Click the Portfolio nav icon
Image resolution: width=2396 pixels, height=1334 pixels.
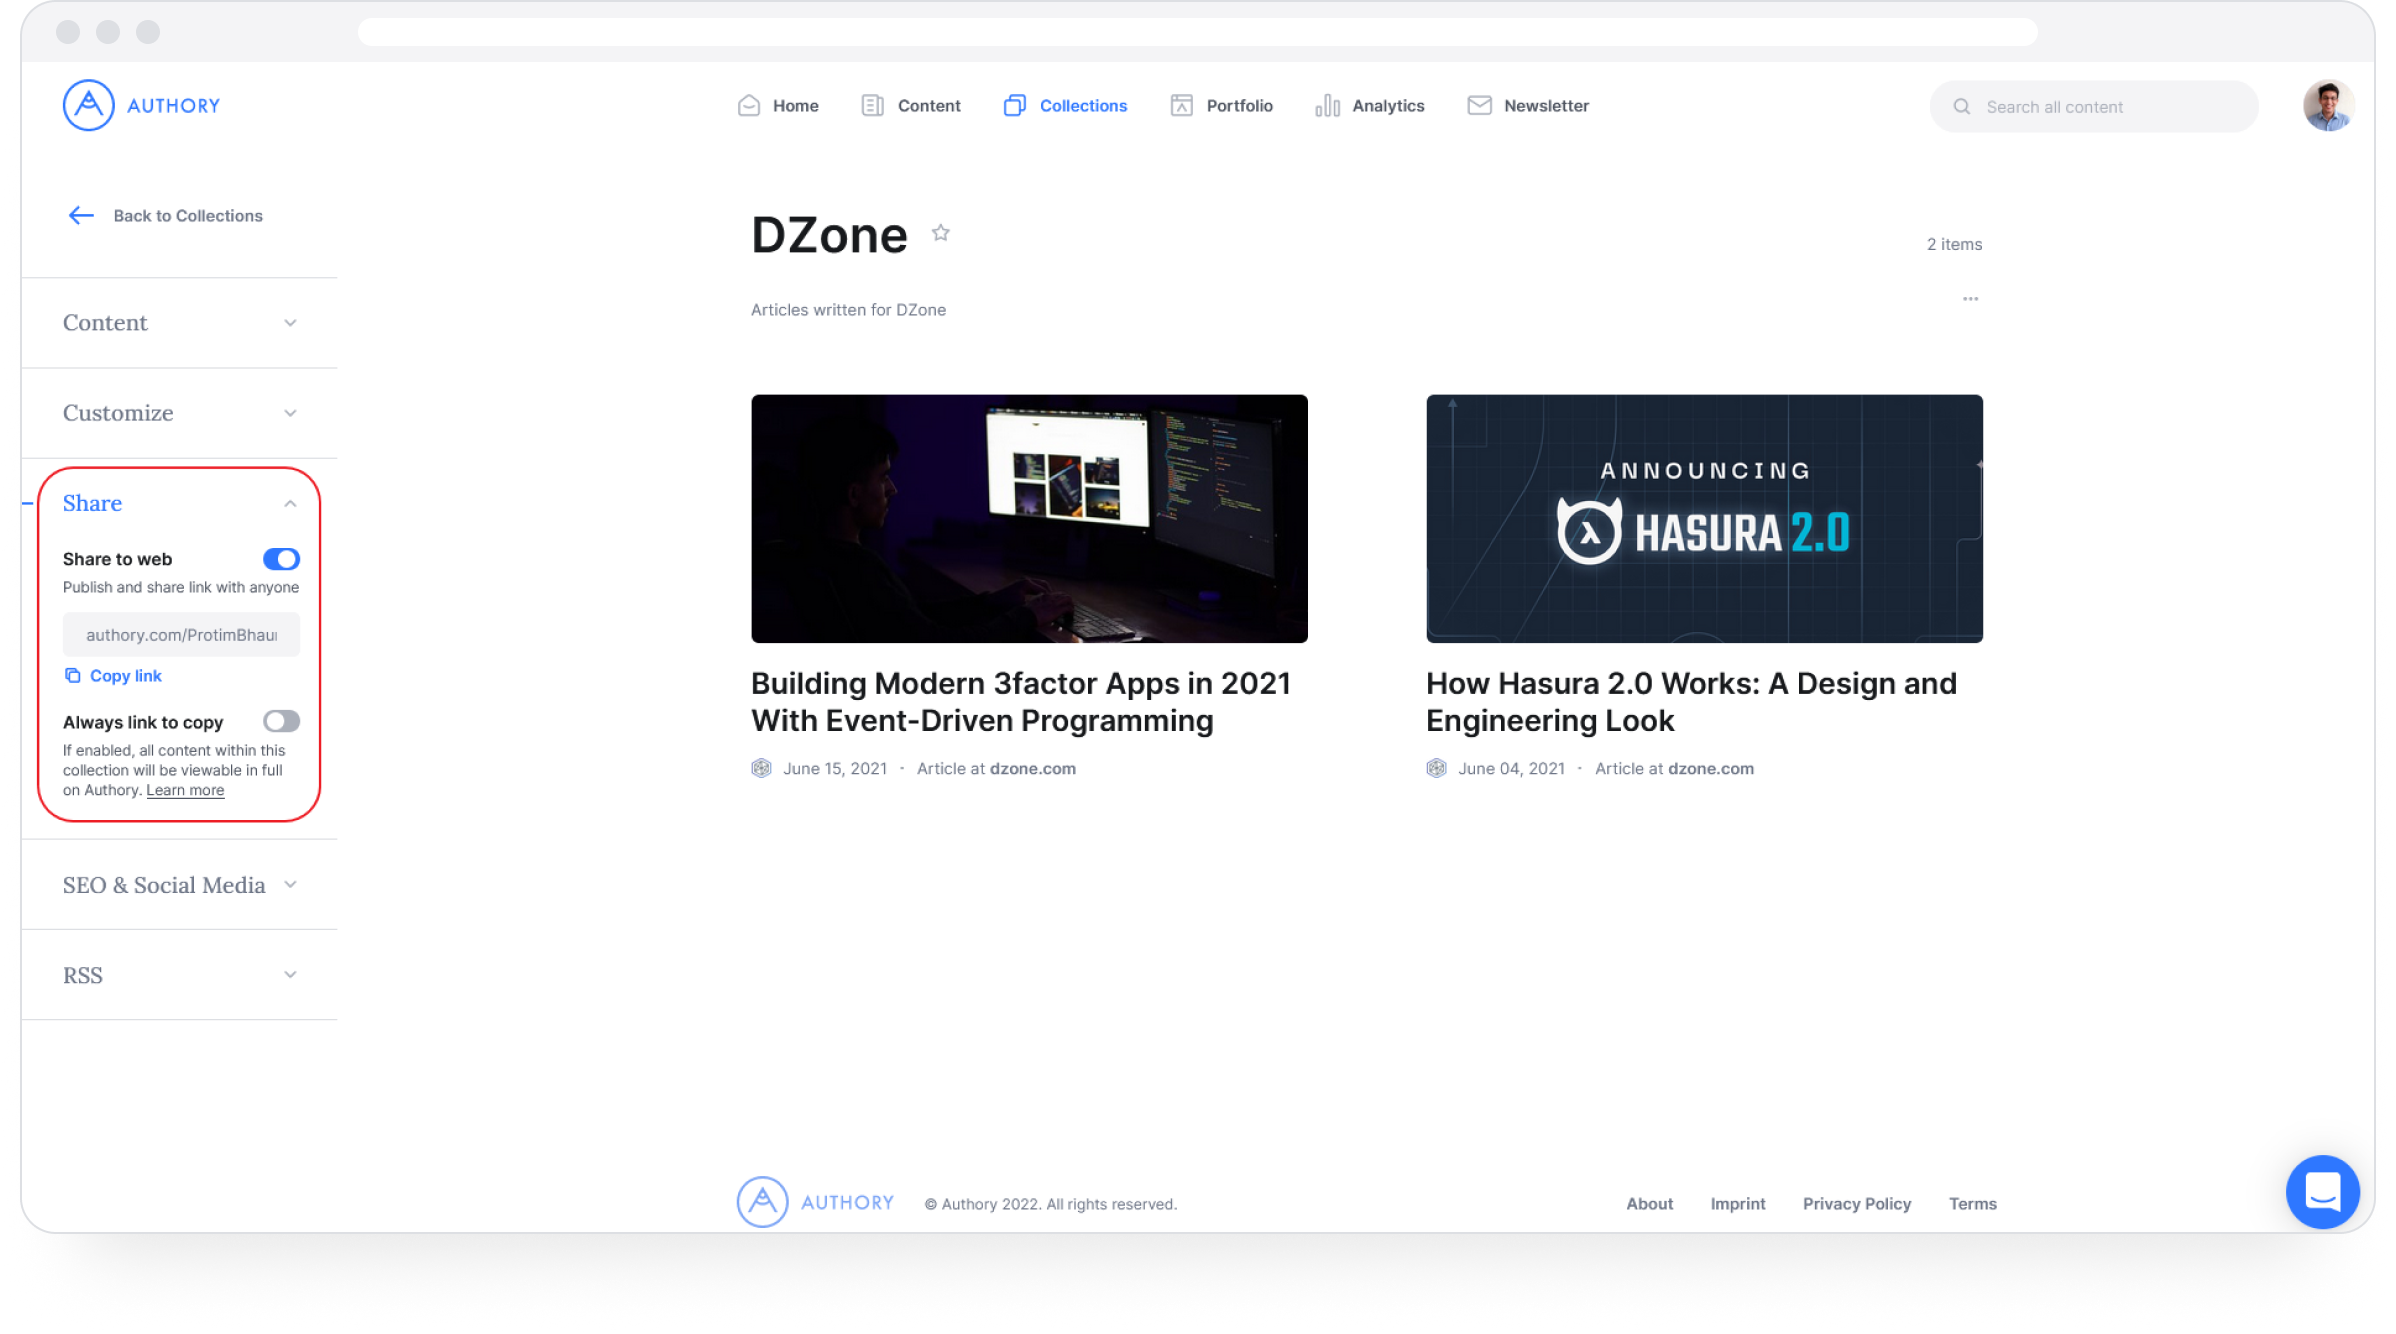(x=1181, y=105)
